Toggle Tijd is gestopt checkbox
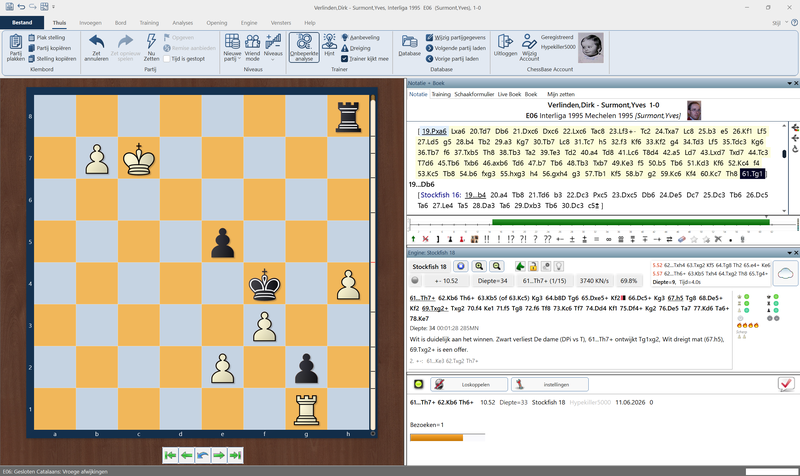800x476 pixels. pyautogui.click(x=167, y=59)
